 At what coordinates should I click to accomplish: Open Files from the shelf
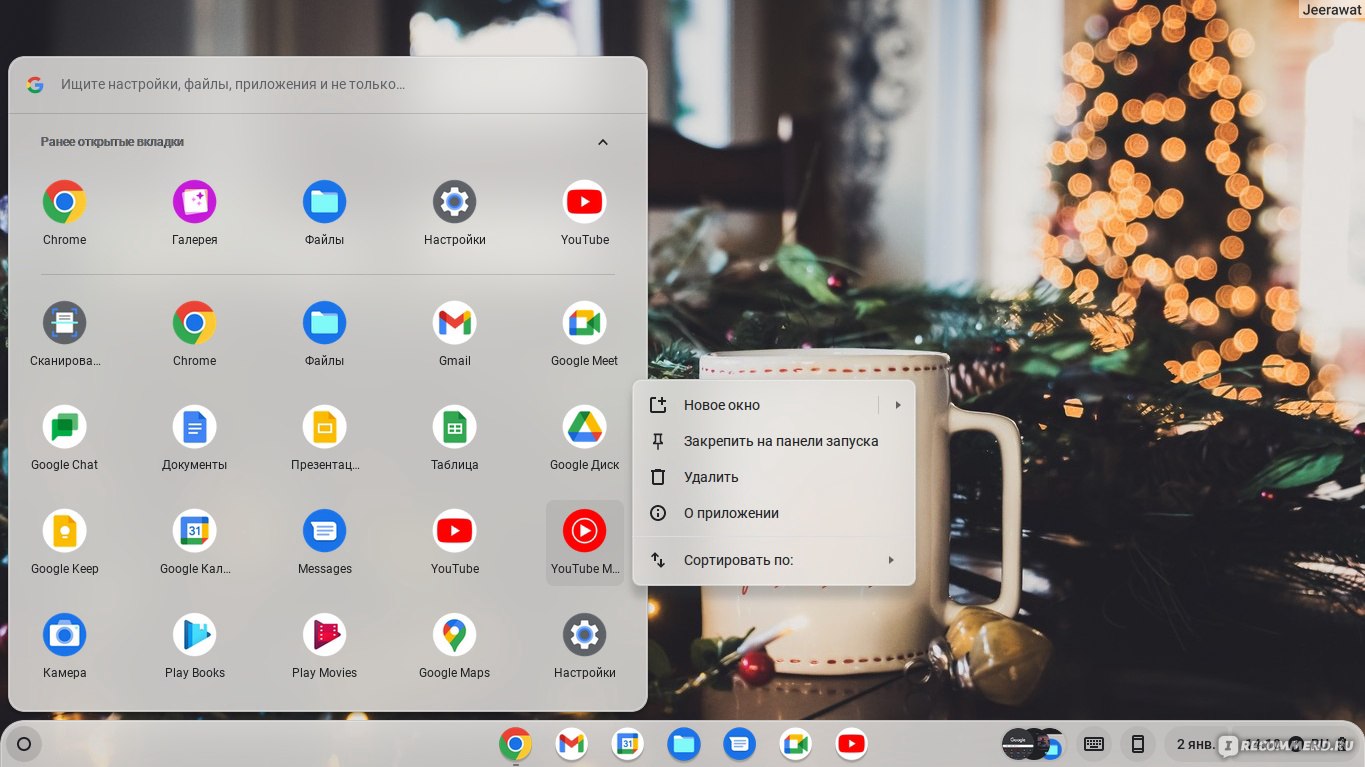pos(683,744)
